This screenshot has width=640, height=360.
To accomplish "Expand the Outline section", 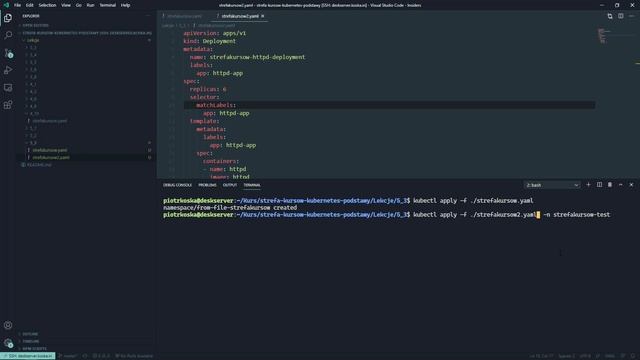I will (x=30, y=334).
